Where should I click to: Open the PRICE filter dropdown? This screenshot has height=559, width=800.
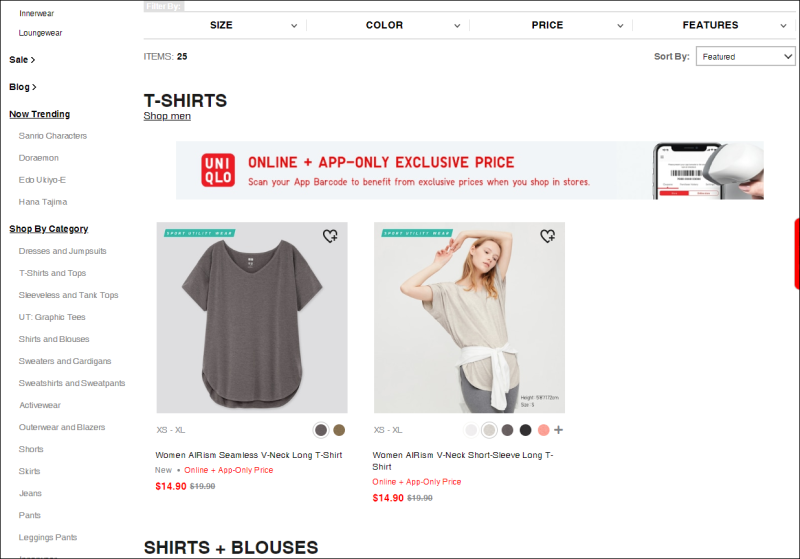tap(551, 25)
